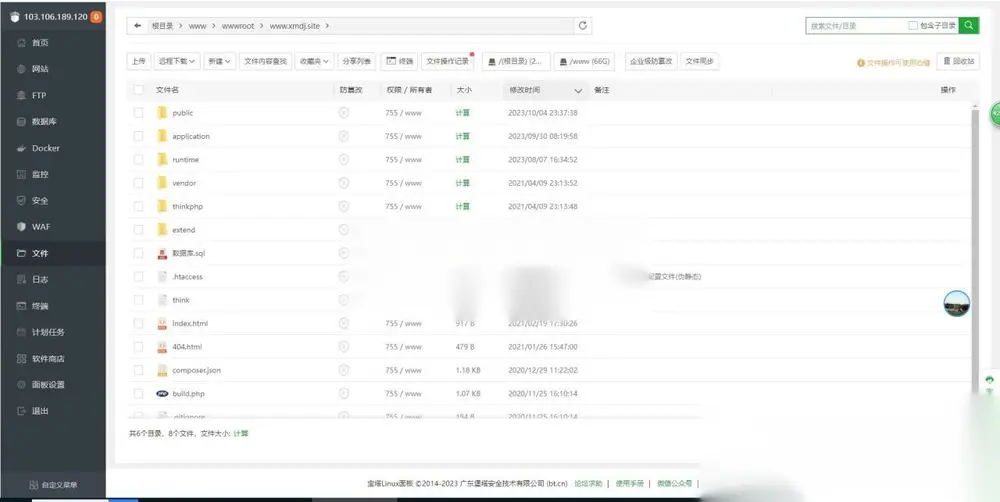Click 使用手册 user manual footer link
Image resolution: width=1000 pixels, height=502 pixels.
(x=629, y=484)
